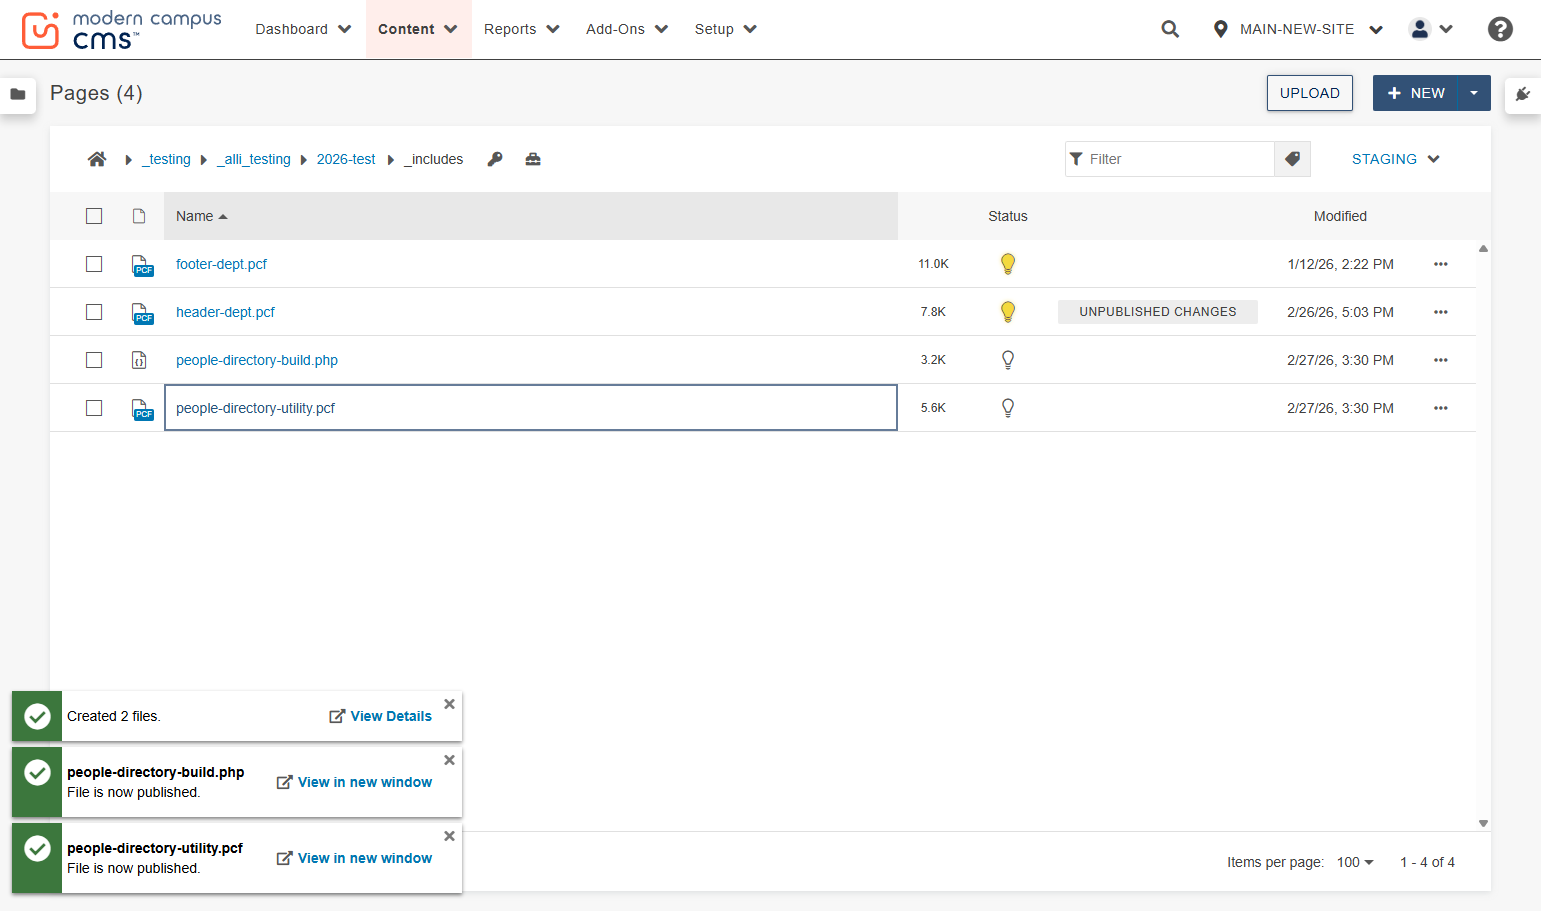Screen dimensions: 1541x911
Task: Click the Modern Campus CMS logo
Action: [x=121, y=30]
